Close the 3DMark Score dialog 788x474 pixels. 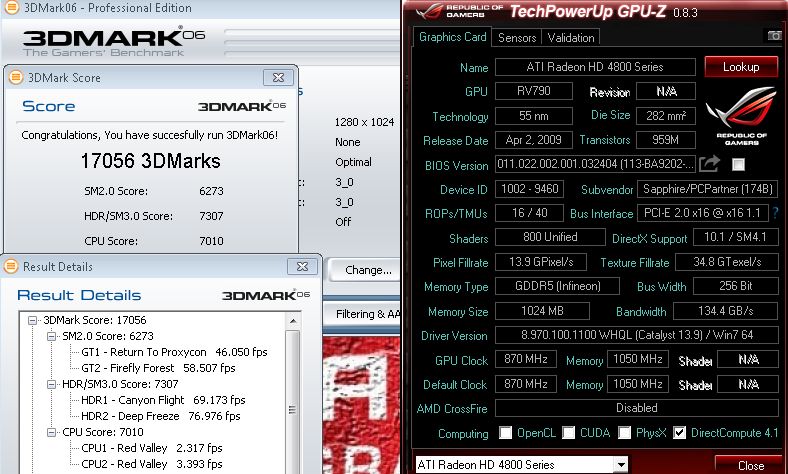[278, 77]
